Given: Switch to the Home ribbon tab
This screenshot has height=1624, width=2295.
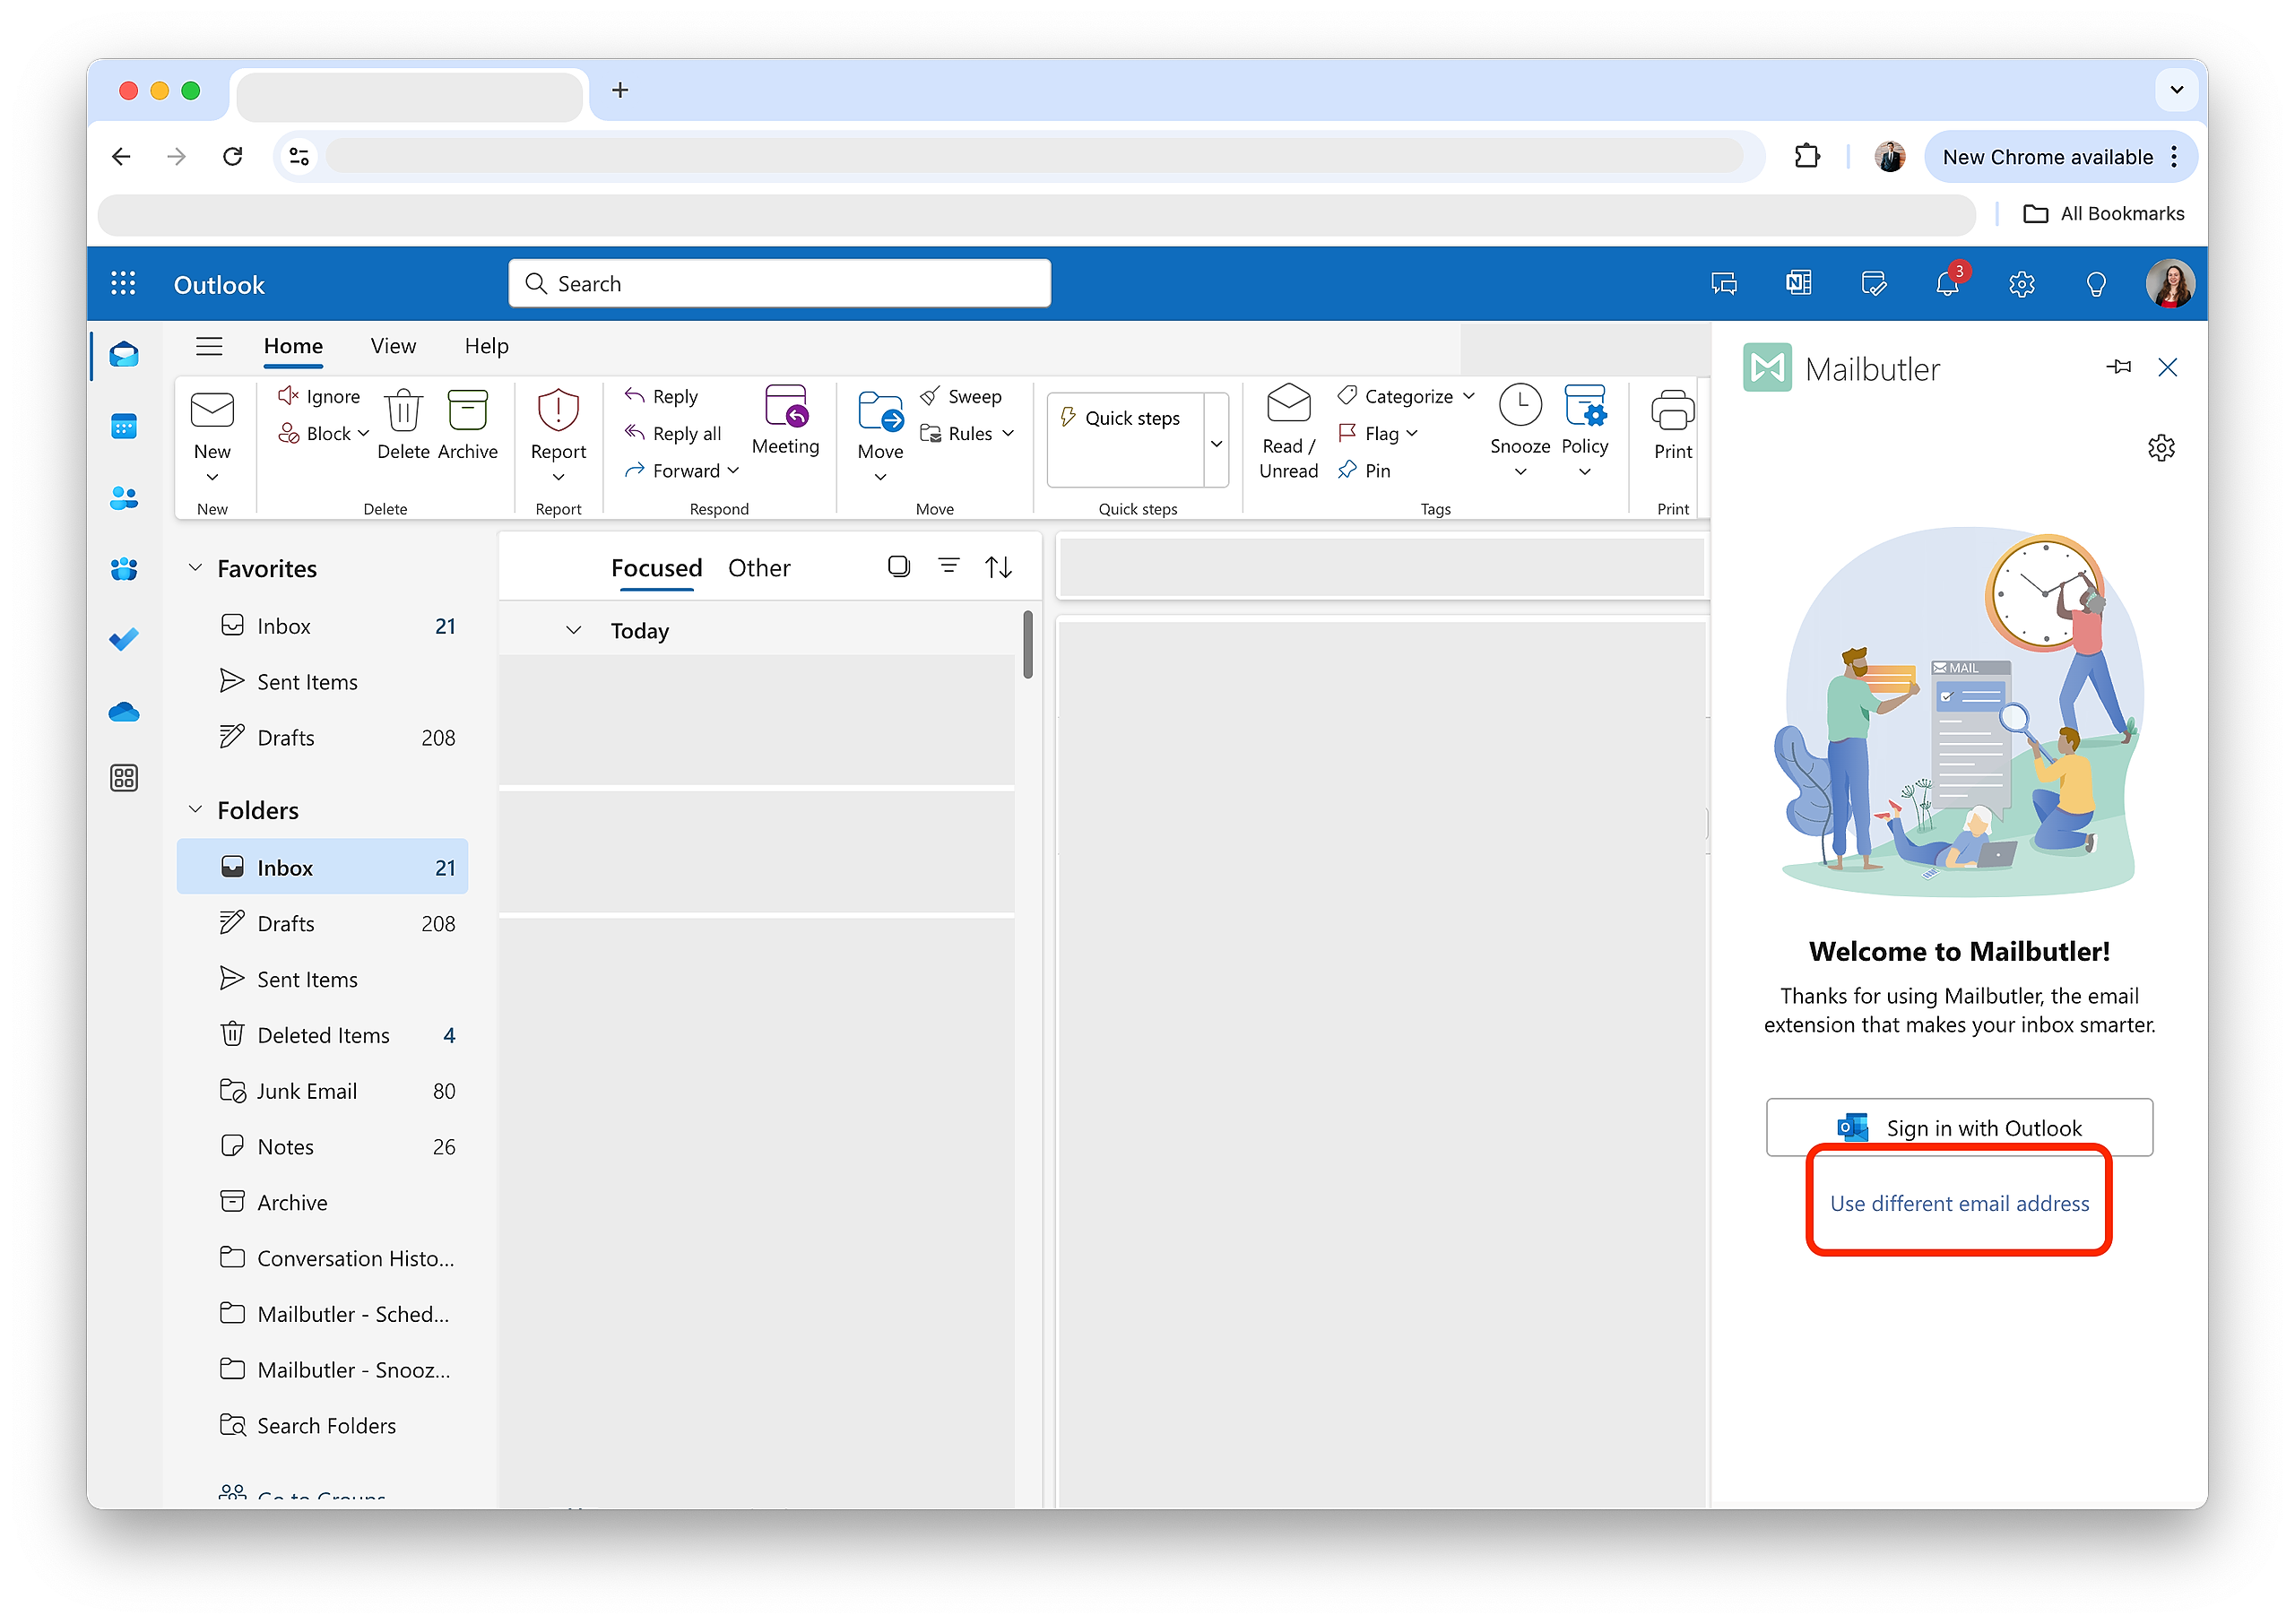Looking at the screenshot, I should coord(293,346).
